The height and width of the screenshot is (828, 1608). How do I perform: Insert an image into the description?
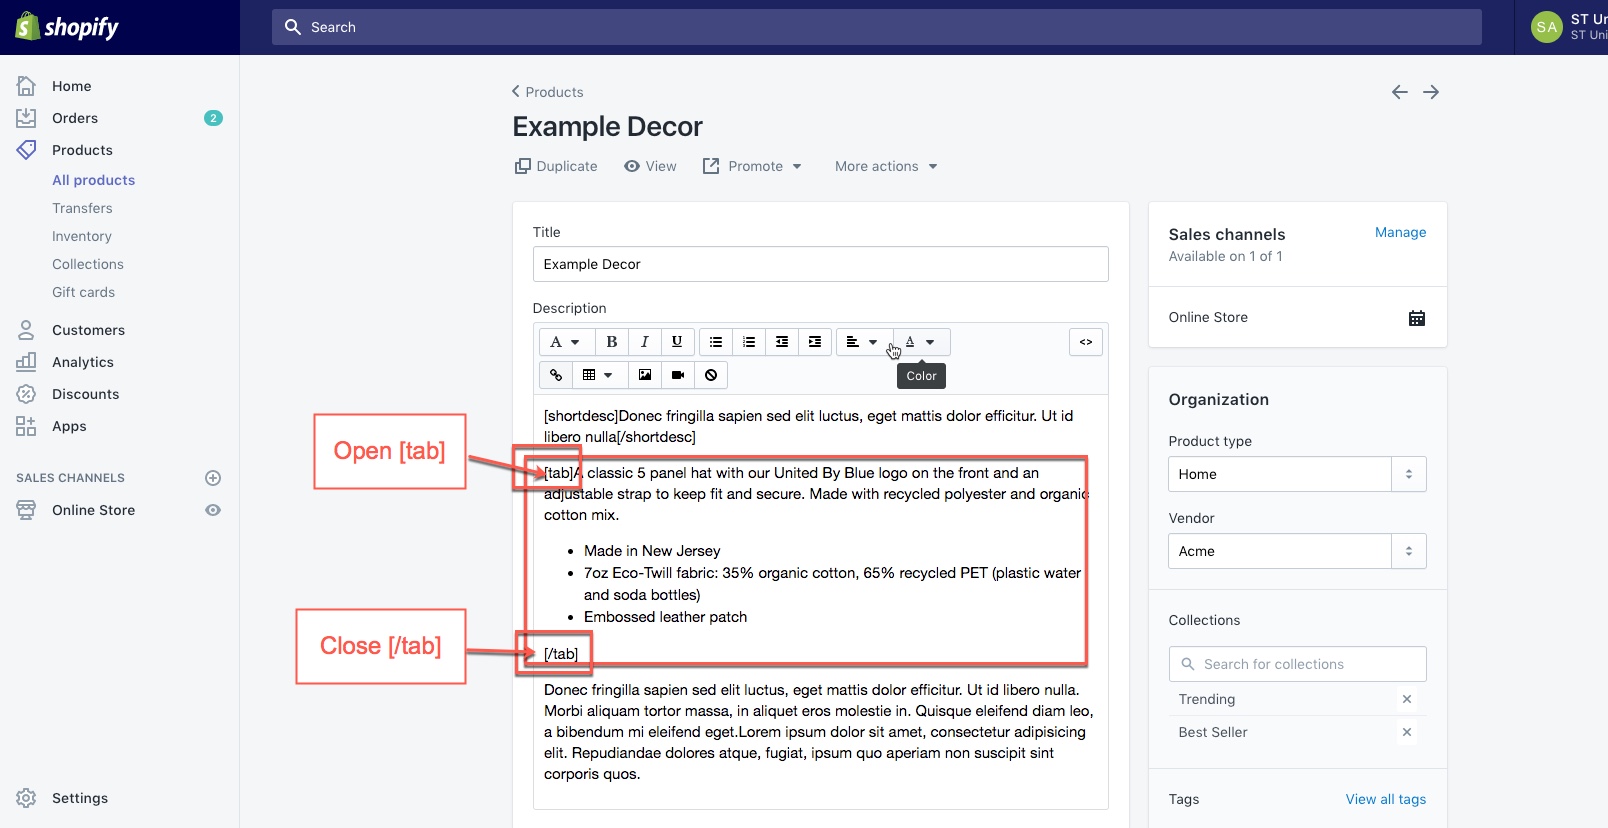645,375
